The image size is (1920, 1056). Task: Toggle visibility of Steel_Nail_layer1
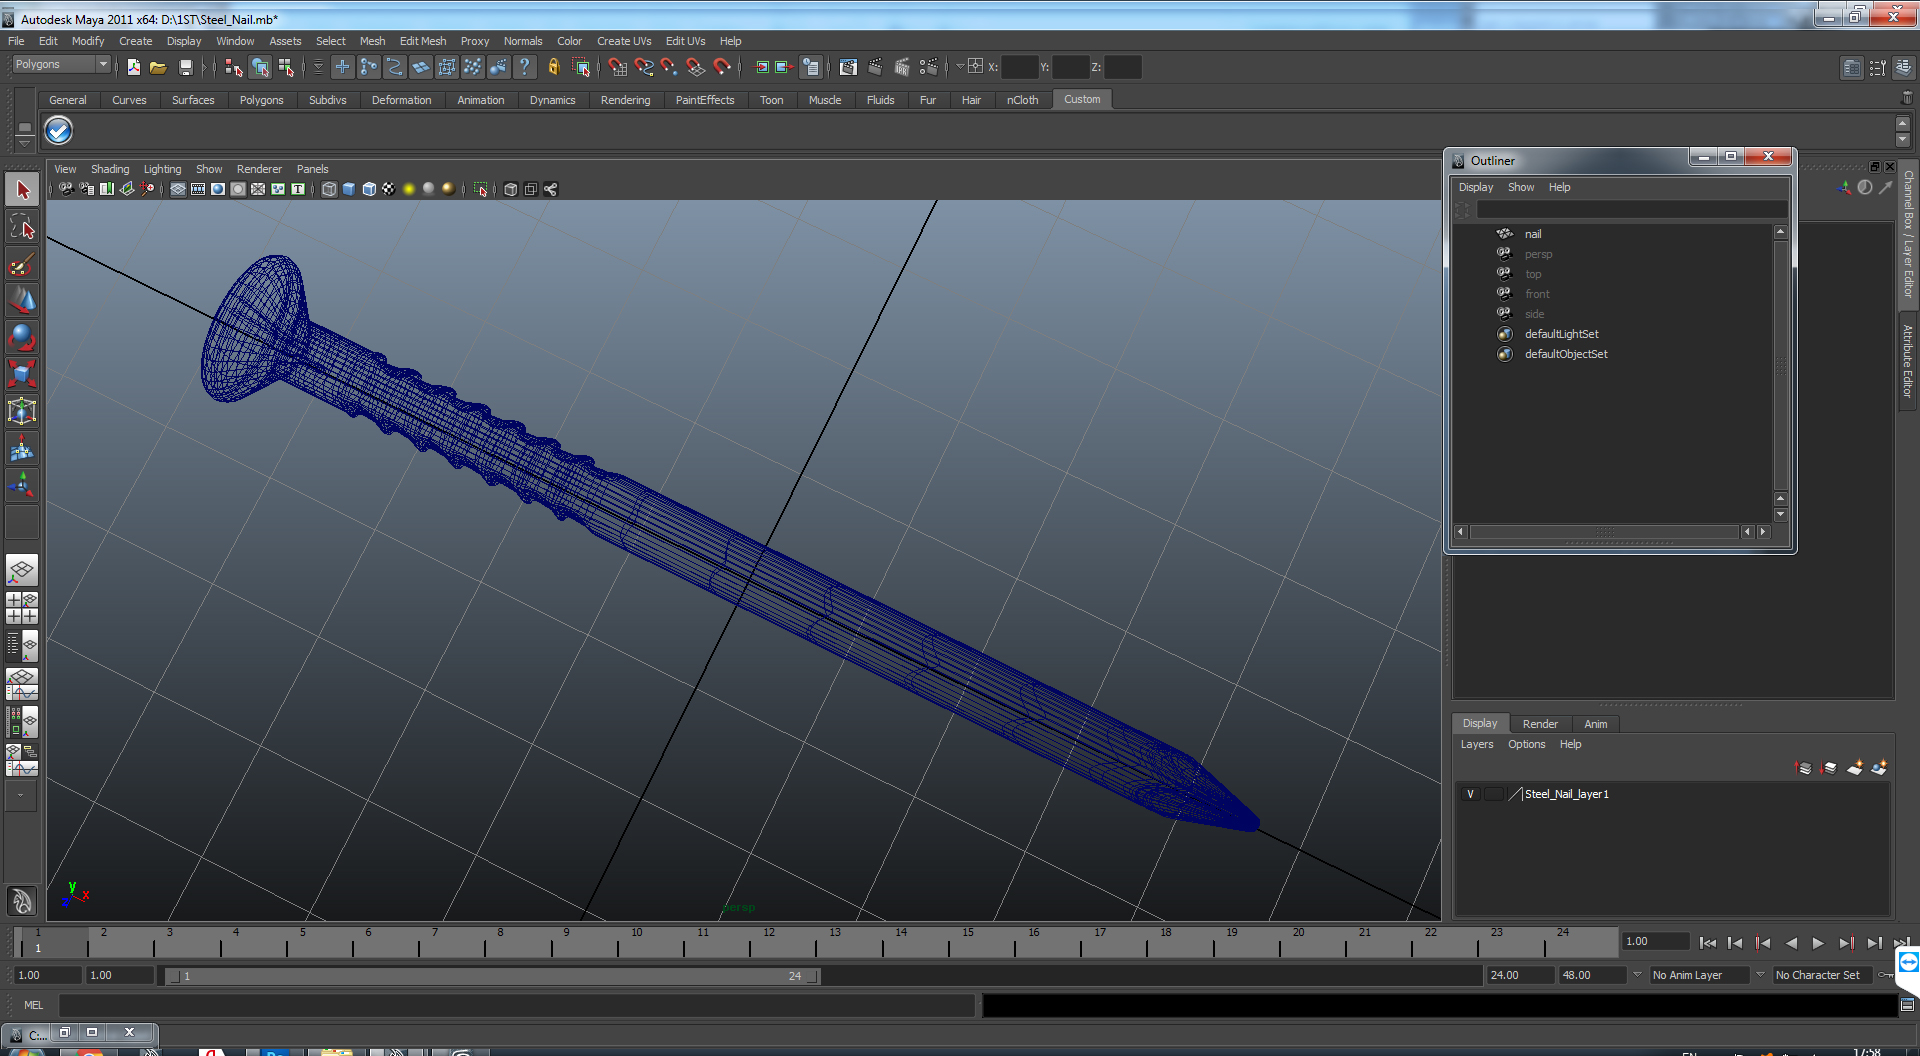point(1470,794)
